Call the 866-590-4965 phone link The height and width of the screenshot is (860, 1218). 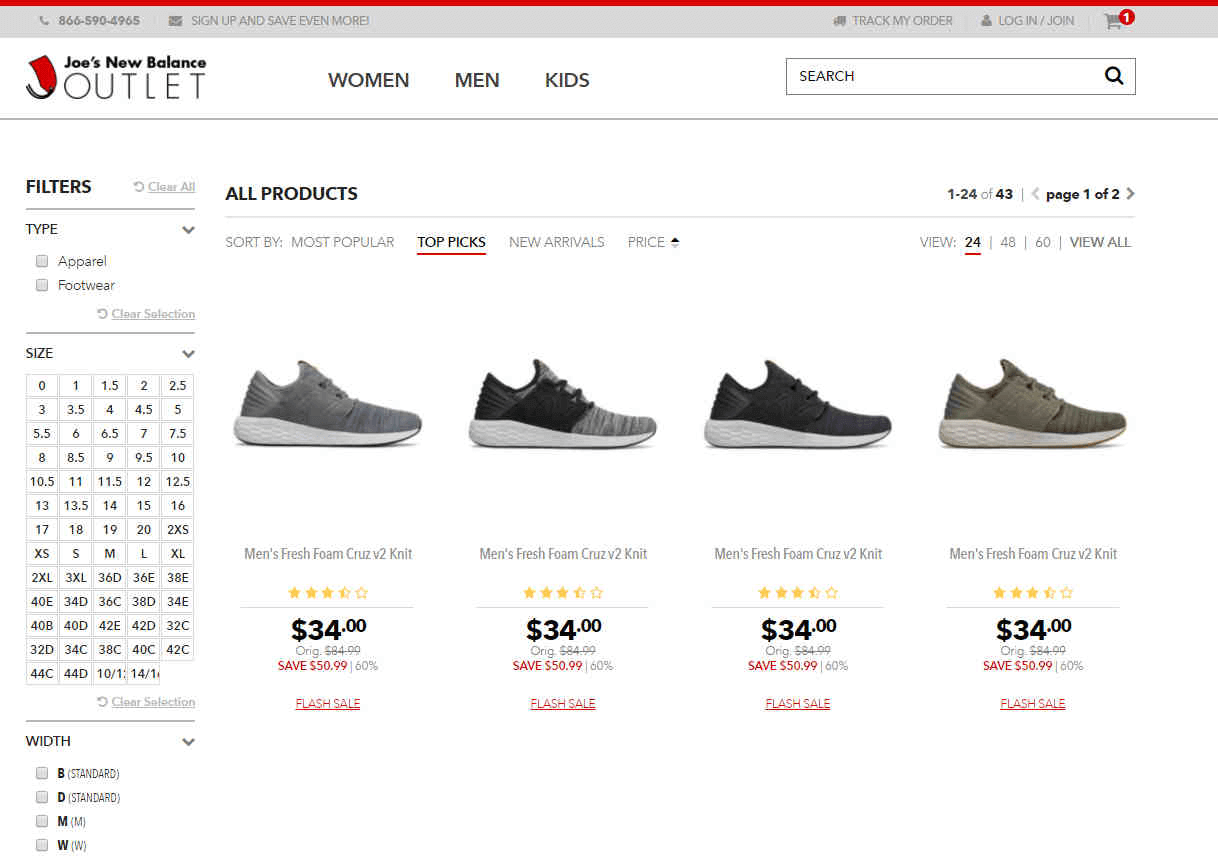coord(89,20)
